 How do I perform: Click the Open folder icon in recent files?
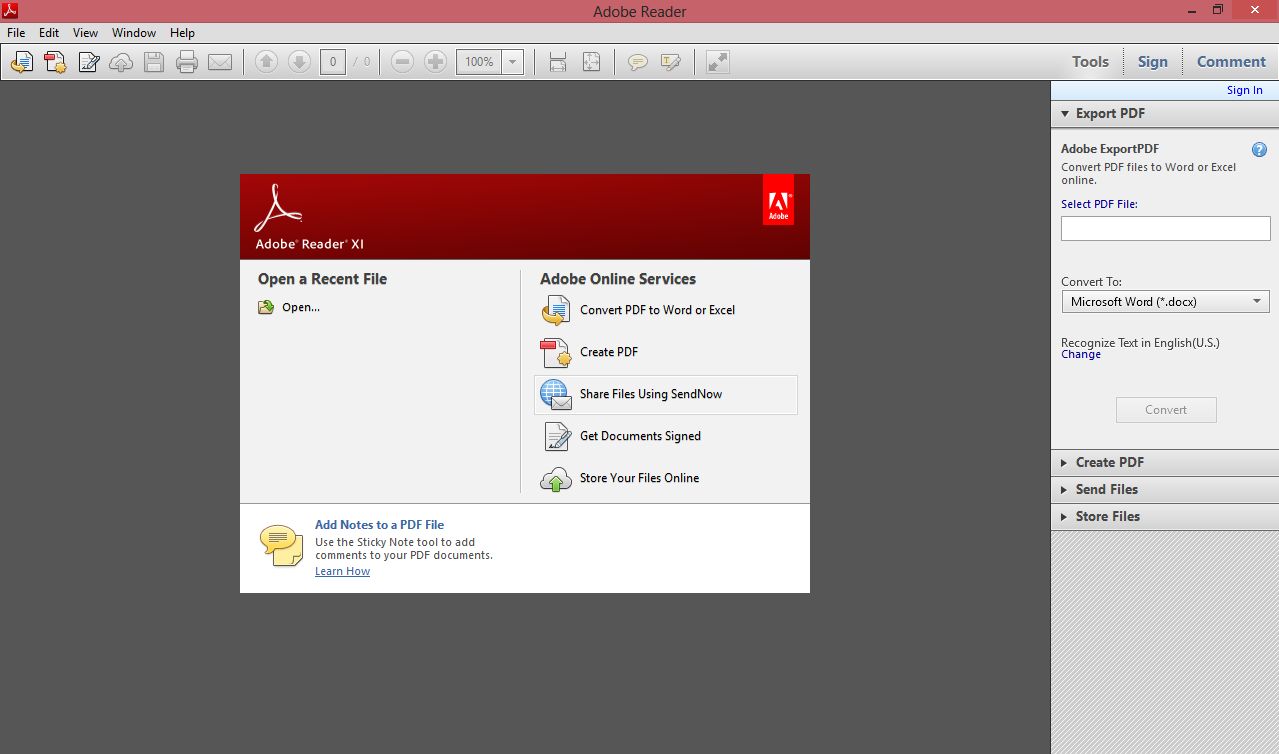click(266, 307)
